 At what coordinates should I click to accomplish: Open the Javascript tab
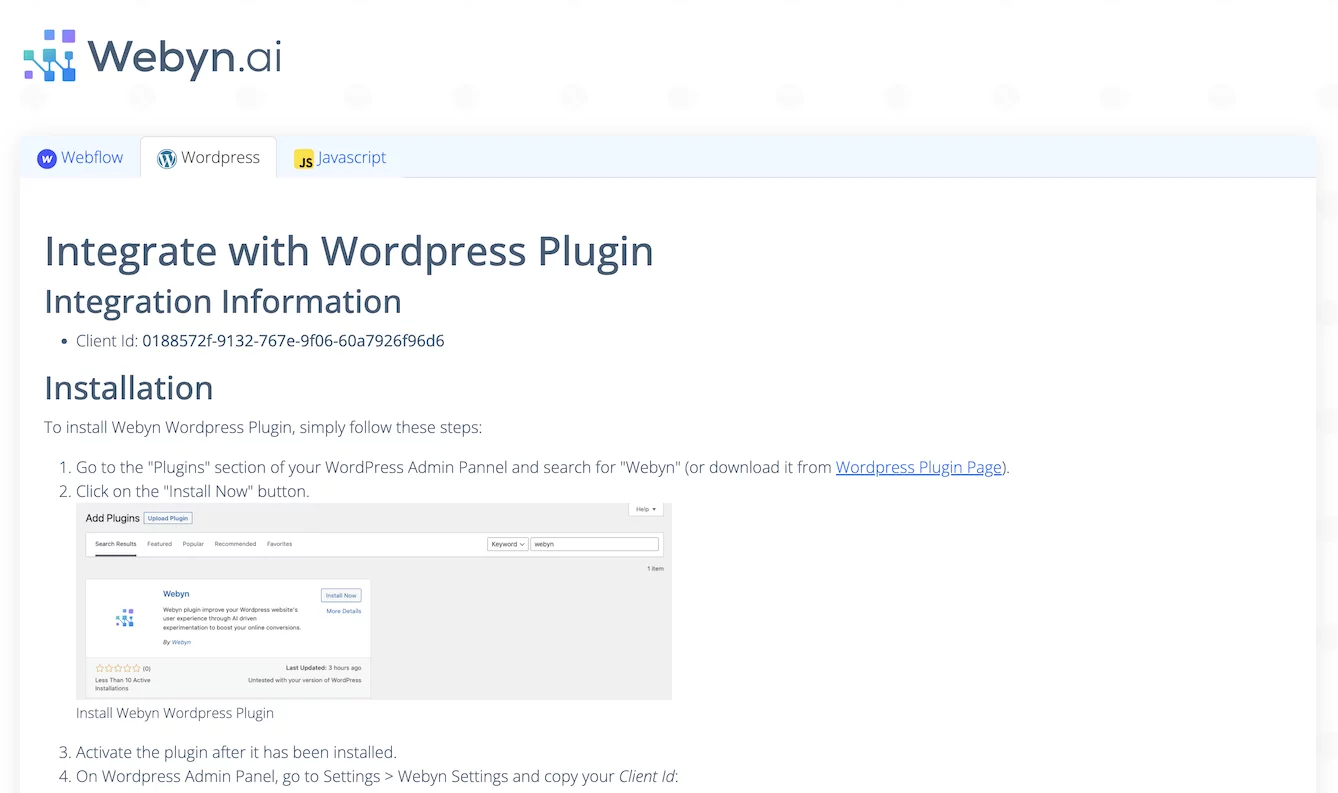click(x=340, y=158)
